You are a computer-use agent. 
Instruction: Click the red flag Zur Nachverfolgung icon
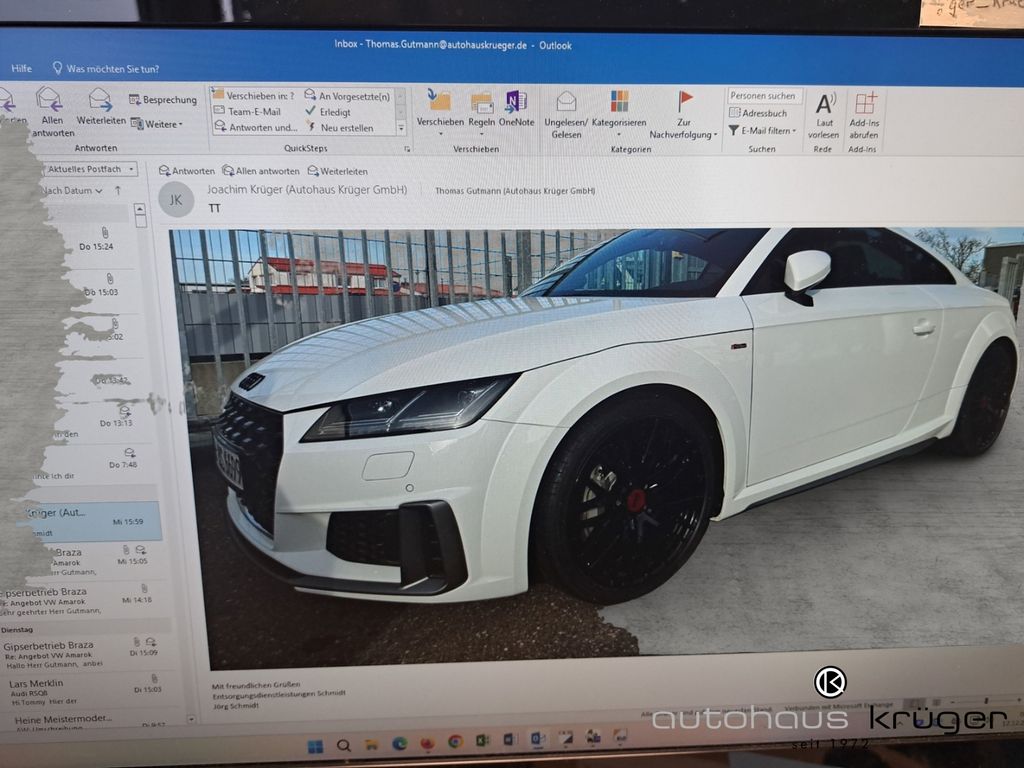[685, 101]
